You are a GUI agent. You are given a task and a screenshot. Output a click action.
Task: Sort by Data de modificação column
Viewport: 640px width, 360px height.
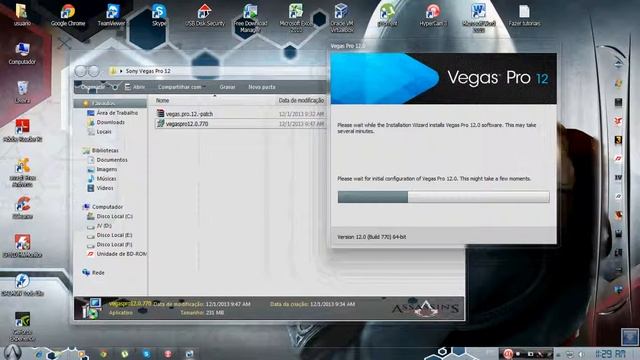tap(301, 100)
